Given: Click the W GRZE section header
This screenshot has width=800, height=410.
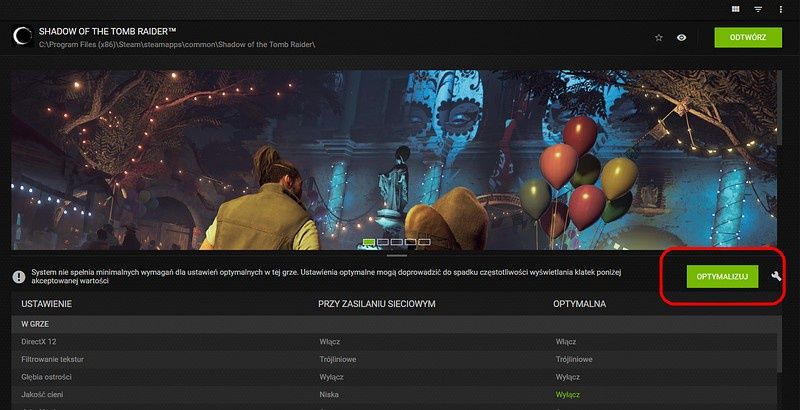Looking at the screenshot, I should pyautogui.click(x=396, y=324).
